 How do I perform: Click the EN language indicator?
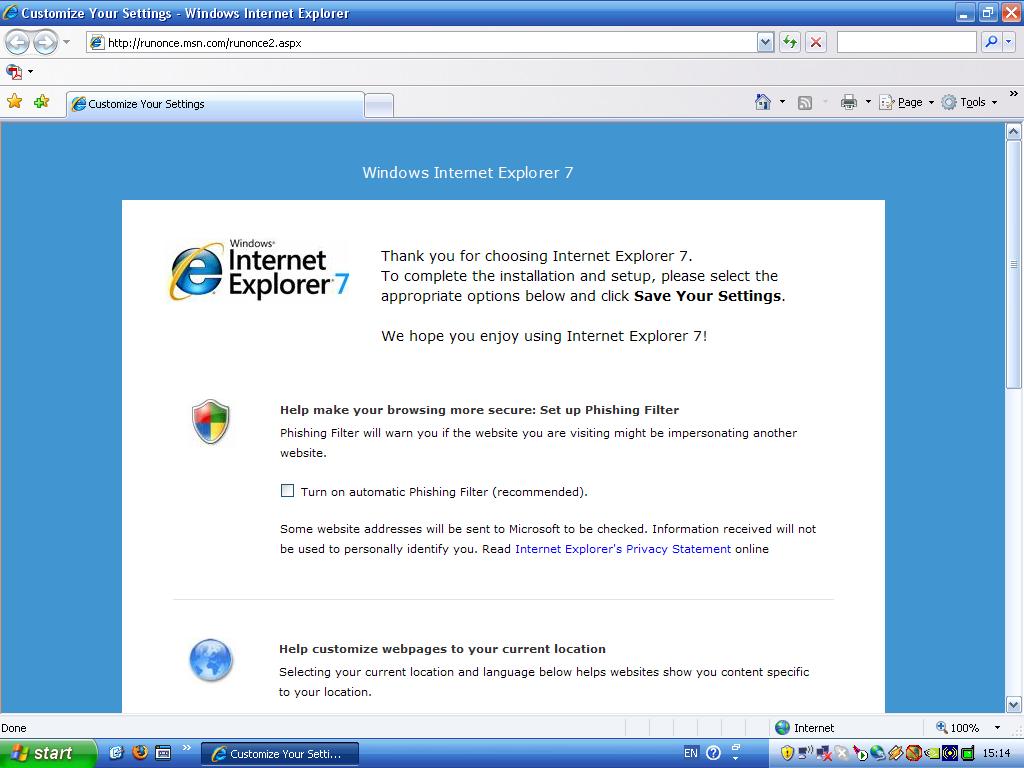[690, 753]
